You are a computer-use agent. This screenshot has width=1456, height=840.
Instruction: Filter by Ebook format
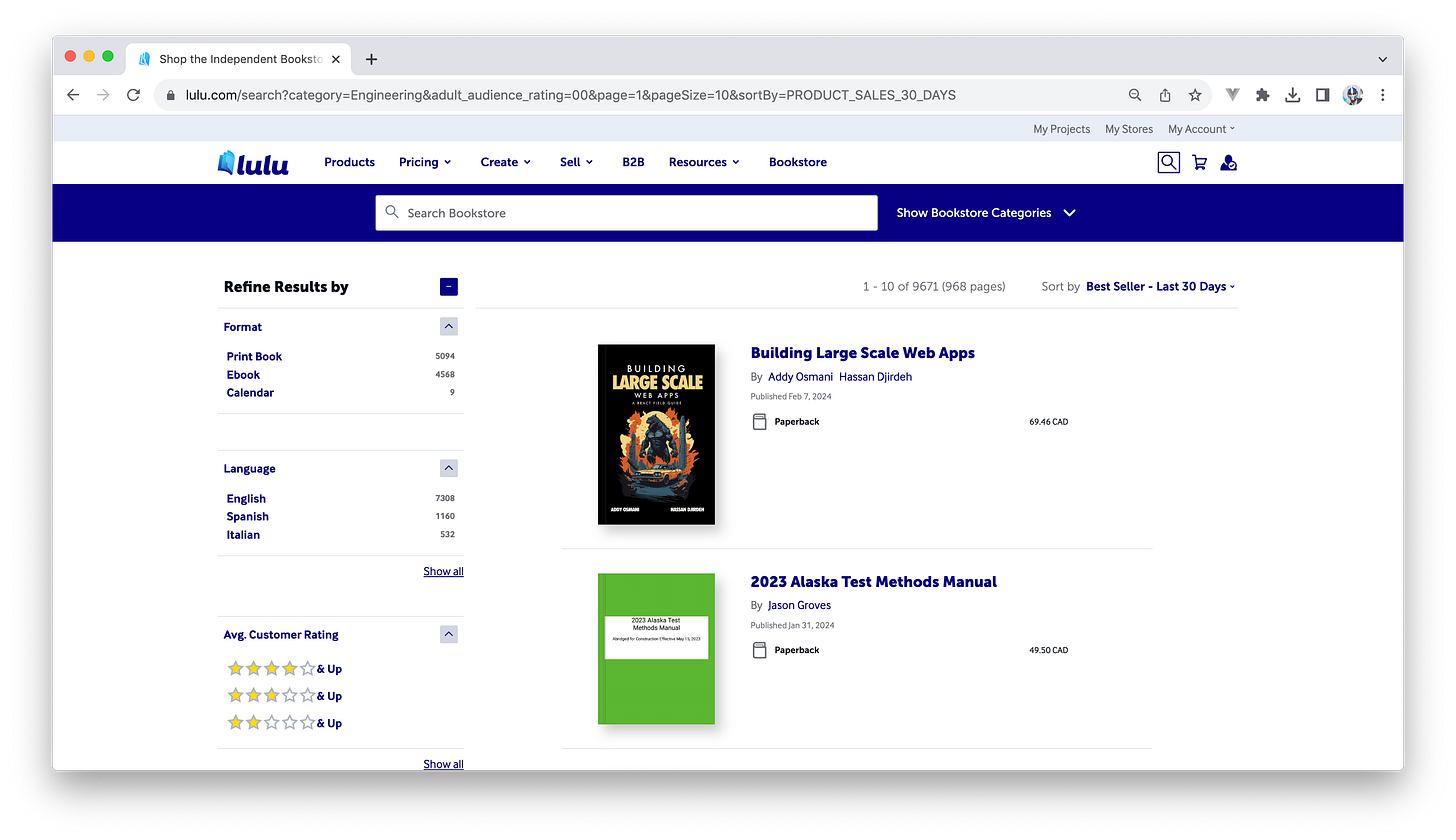click(x=243, y=375)
